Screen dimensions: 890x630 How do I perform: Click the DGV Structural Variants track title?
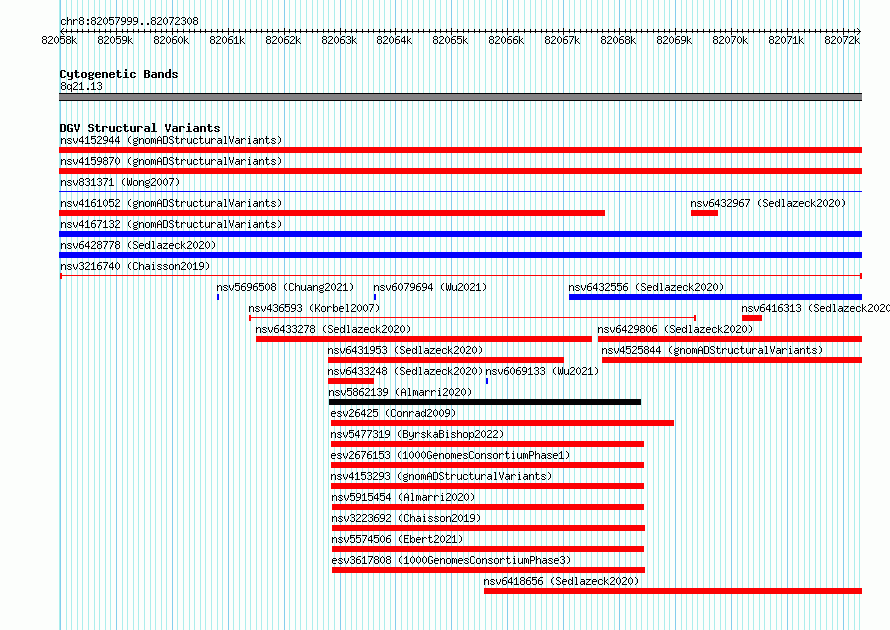[140, 128]
